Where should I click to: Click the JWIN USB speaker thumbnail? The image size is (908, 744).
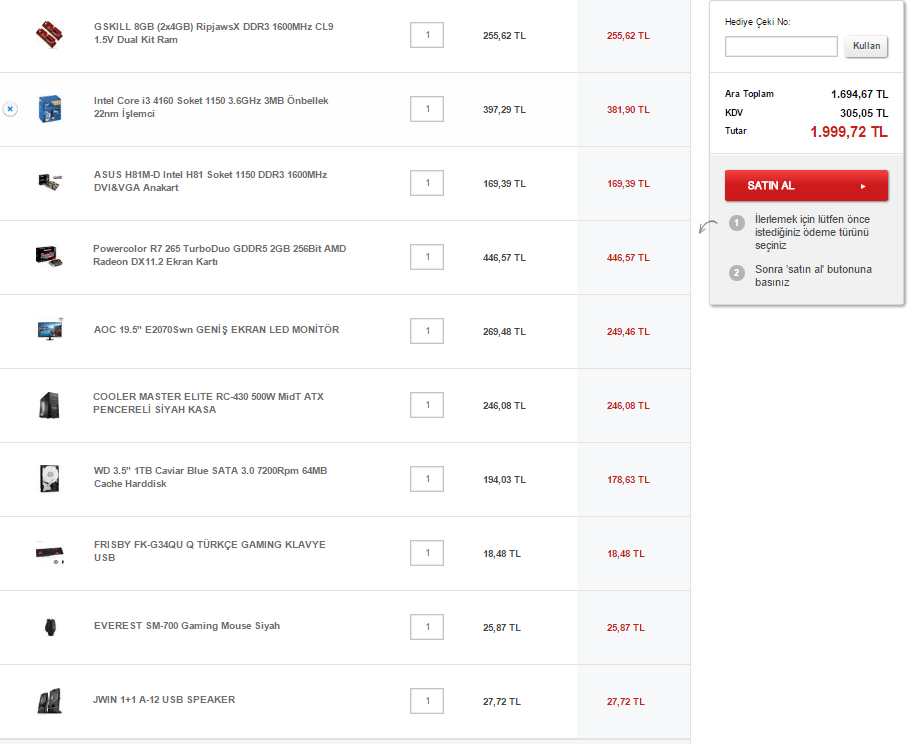click(48, 701)
